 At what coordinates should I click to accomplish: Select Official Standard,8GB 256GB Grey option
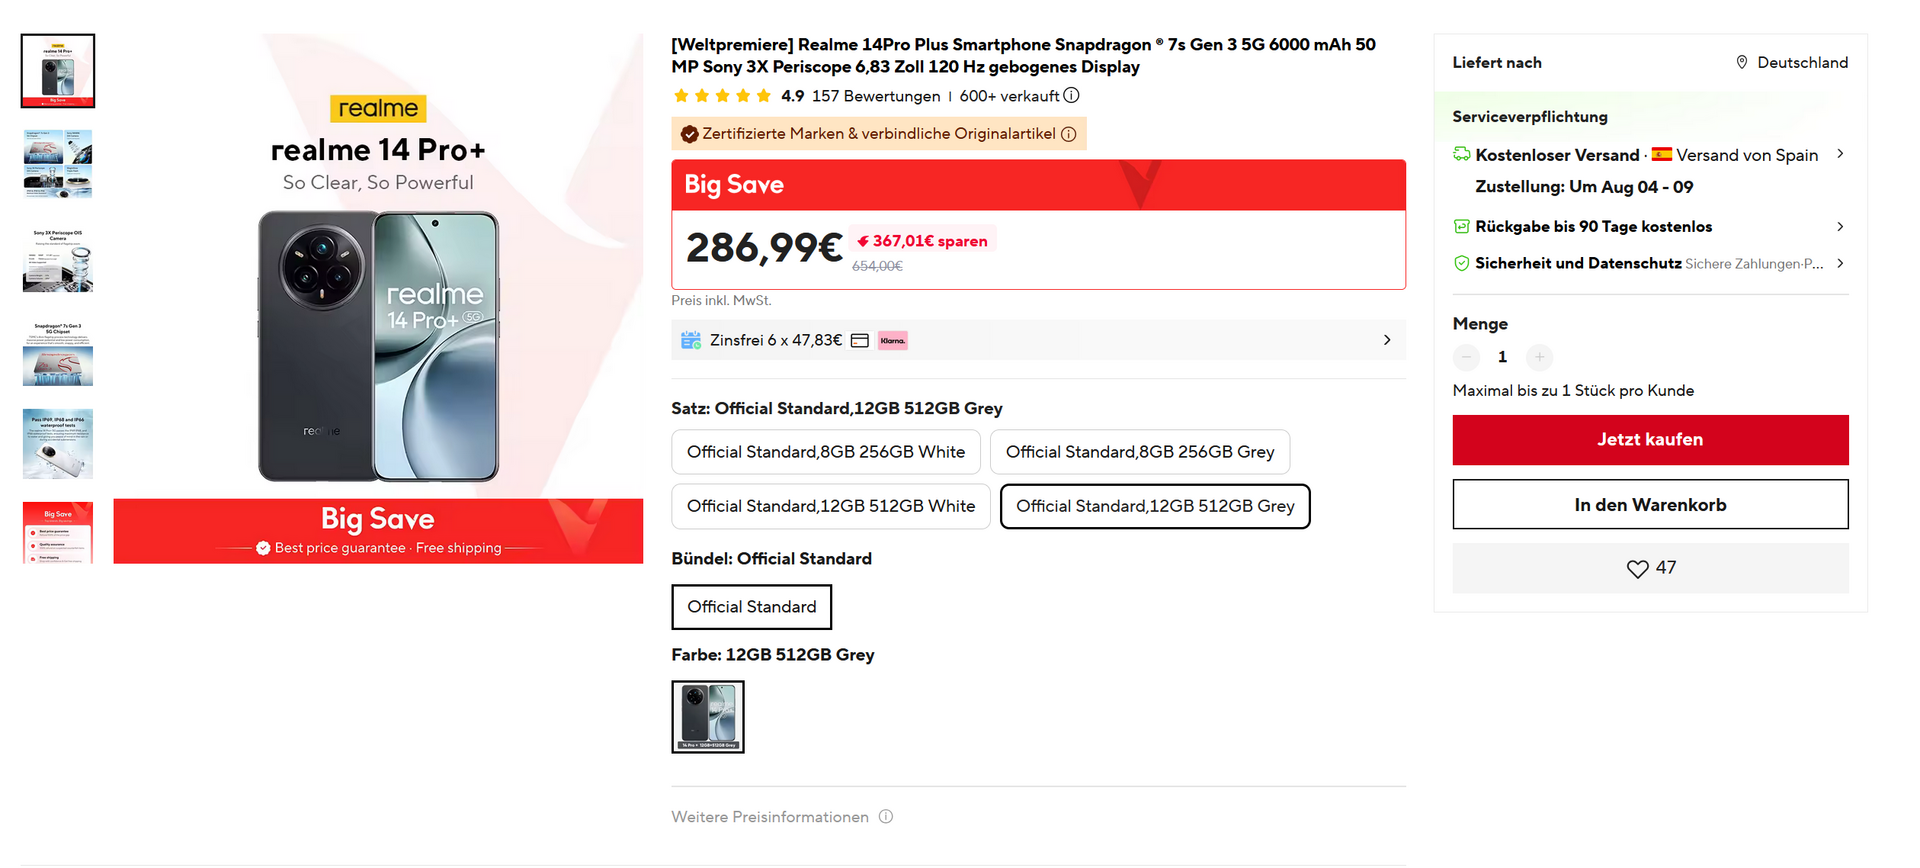pos(1140,452)
